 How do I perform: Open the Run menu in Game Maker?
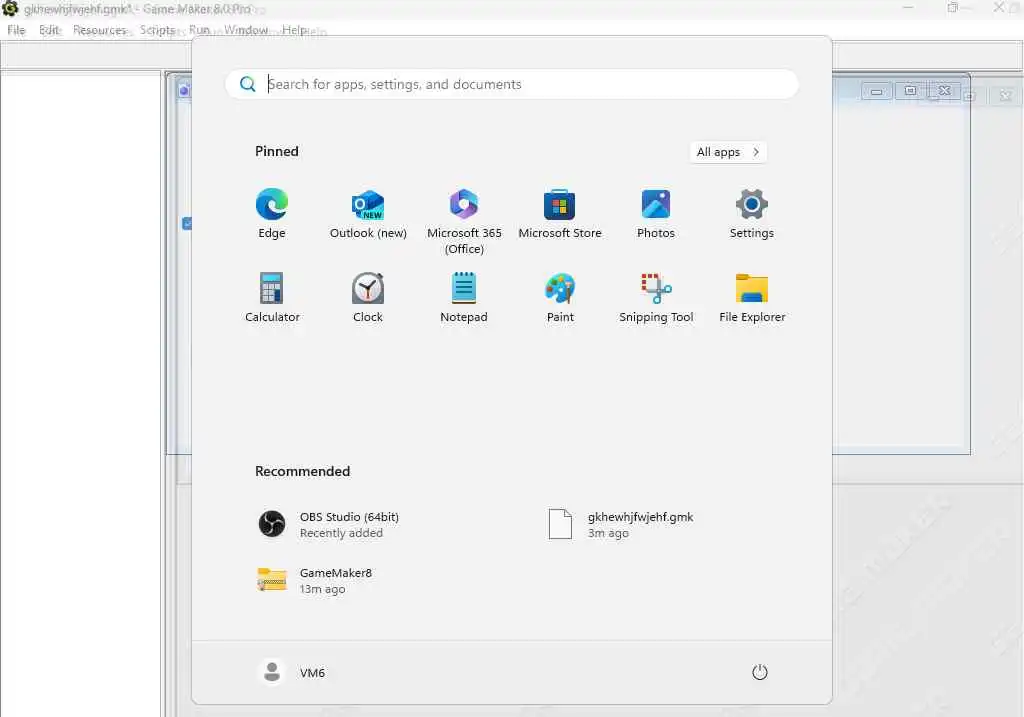click(199, 30)
